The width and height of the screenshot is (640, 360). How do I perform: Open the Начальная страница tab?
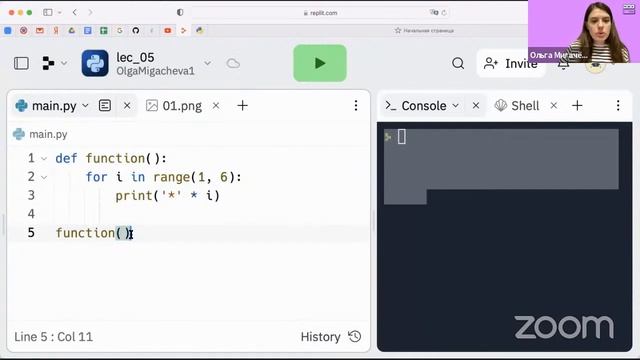[424, 31]
